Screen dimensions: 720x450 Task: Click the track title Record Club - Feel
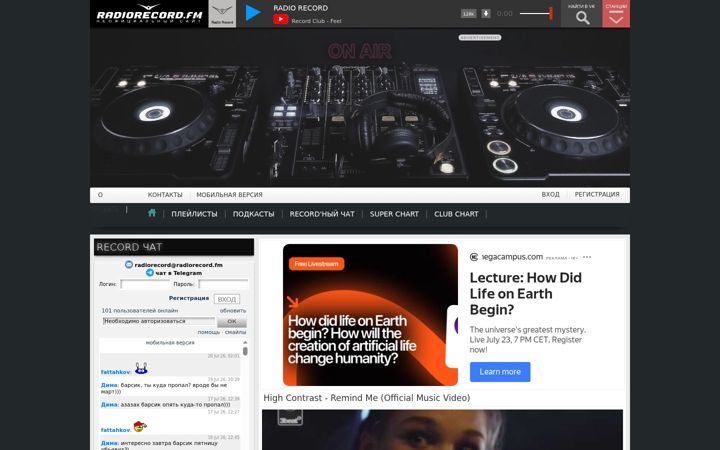coord(316,21)
